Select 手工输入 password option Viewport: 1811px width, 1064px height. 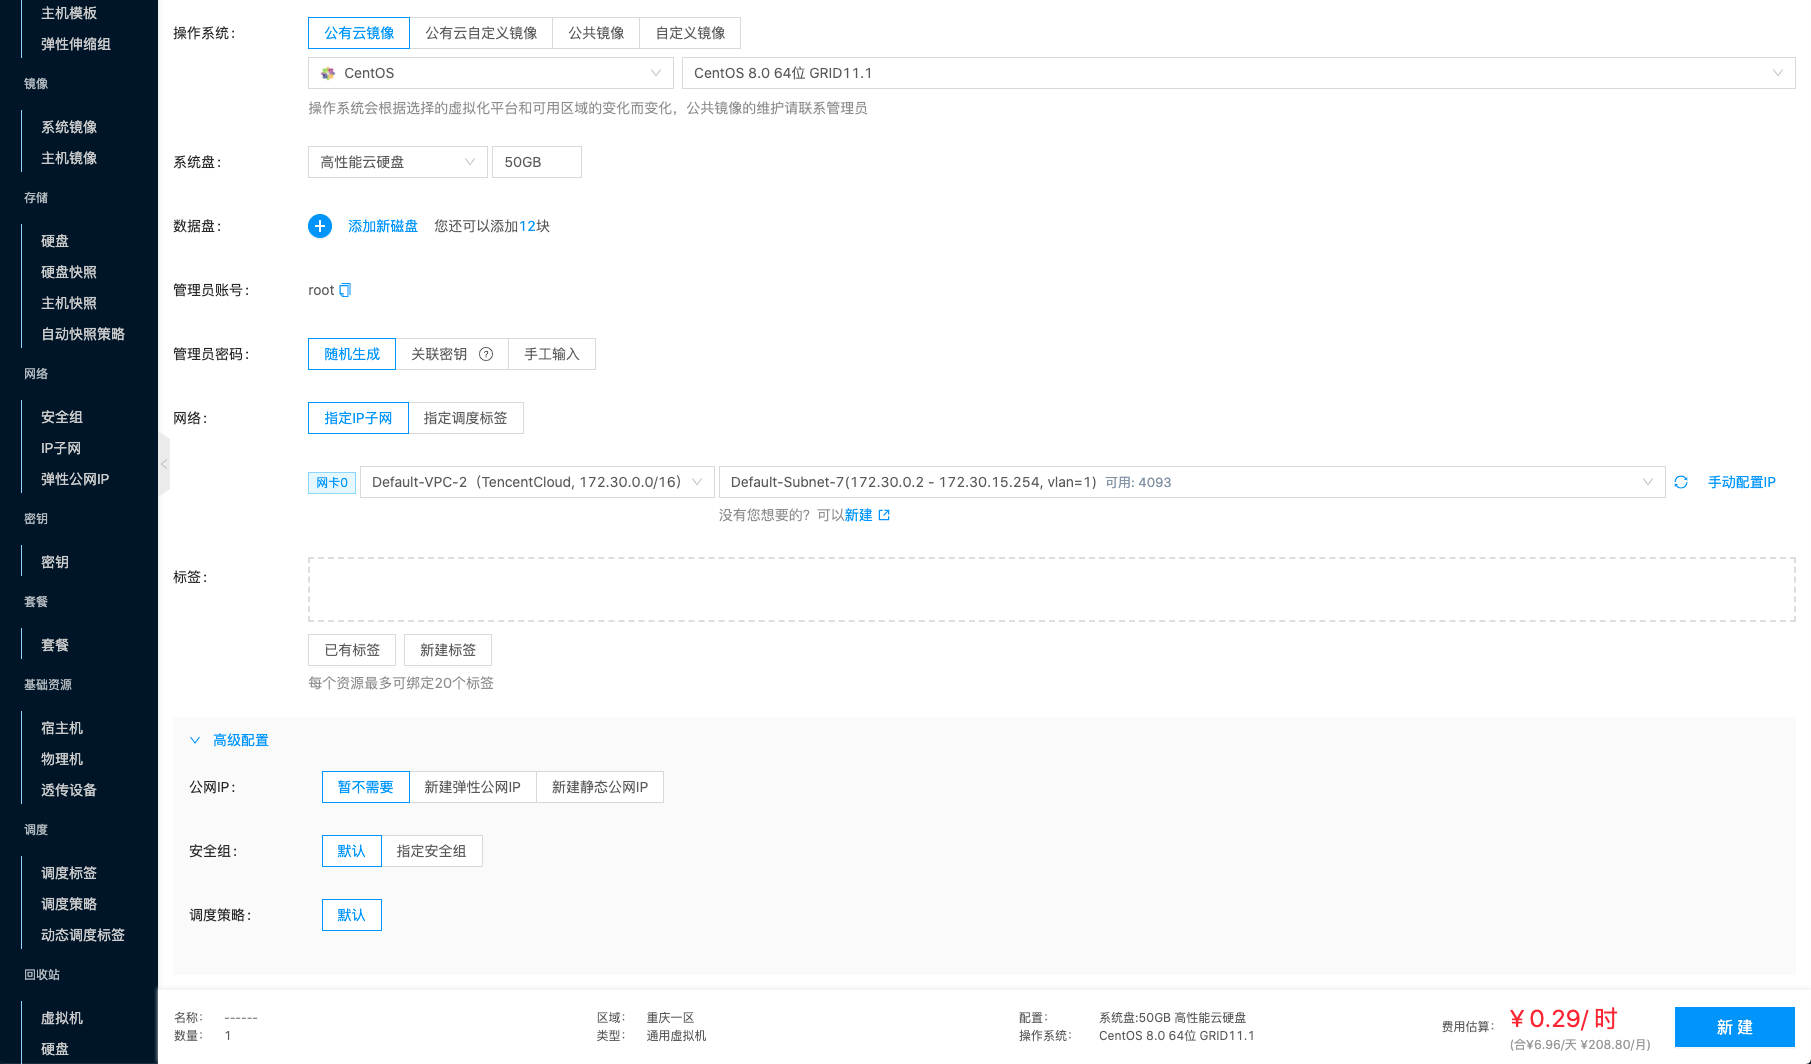(552, 354)
